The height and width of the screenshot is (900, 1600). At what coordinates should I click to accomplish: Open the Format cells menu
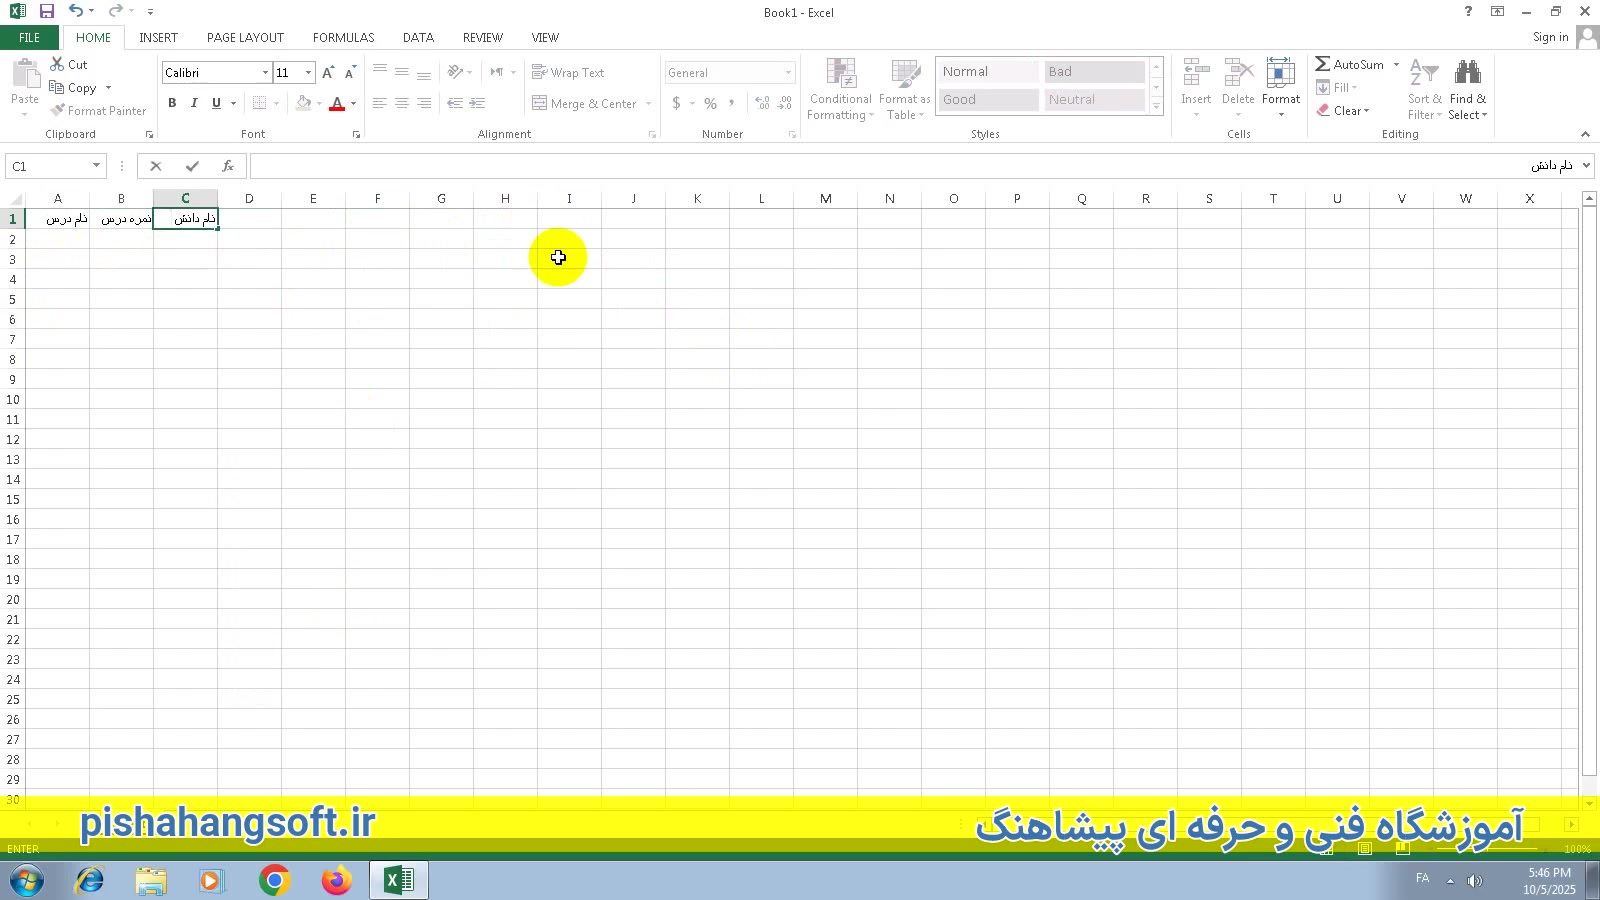(x=1281, y=88)
